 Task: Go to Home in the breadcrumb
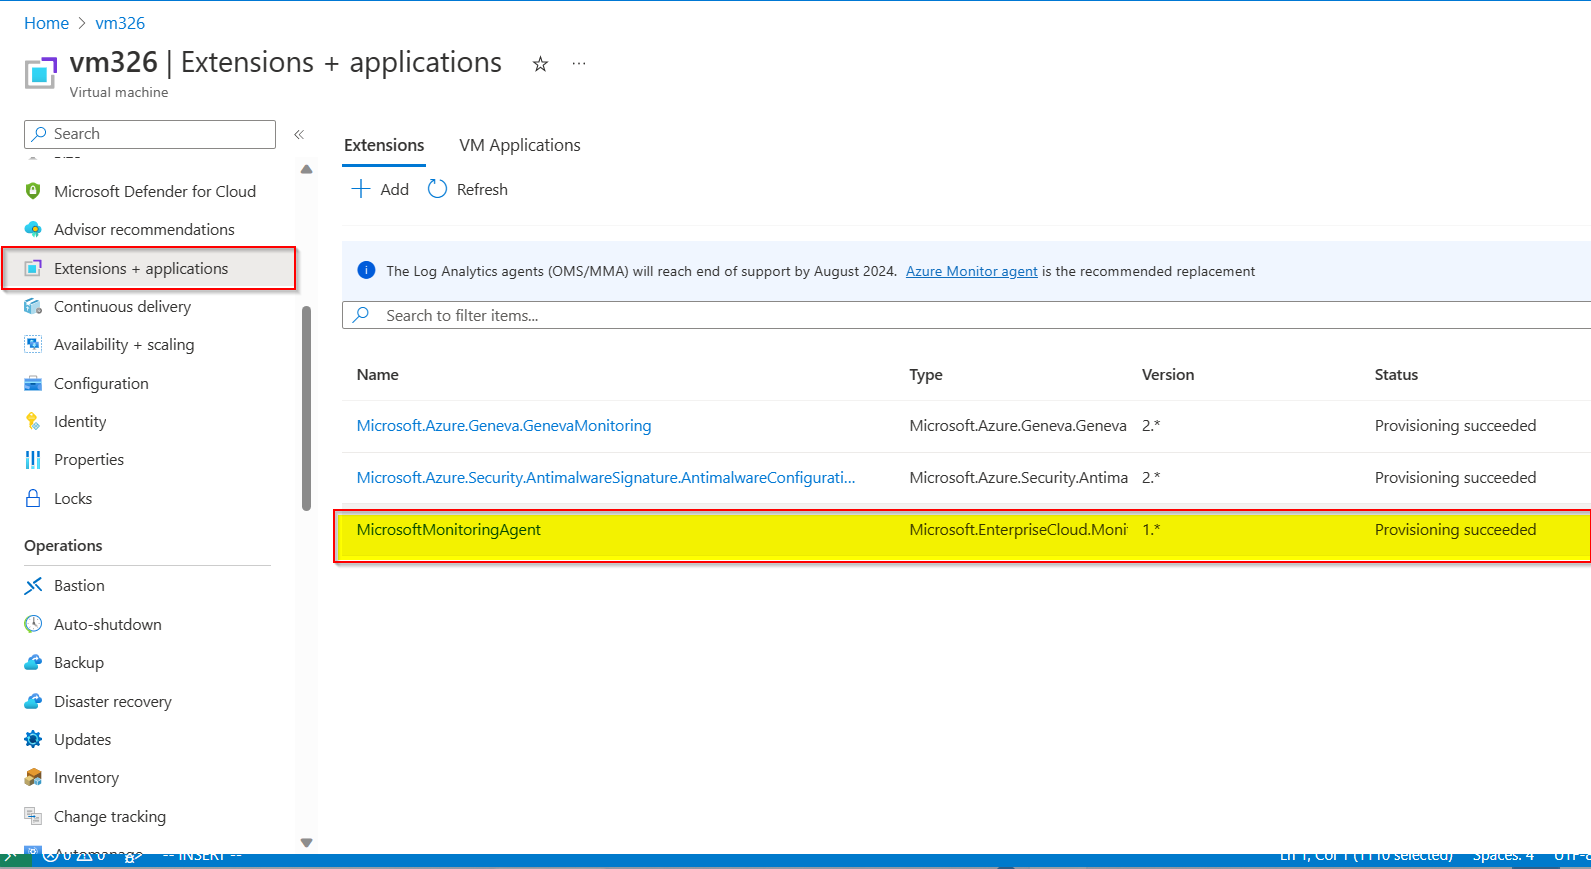(46, 23)
